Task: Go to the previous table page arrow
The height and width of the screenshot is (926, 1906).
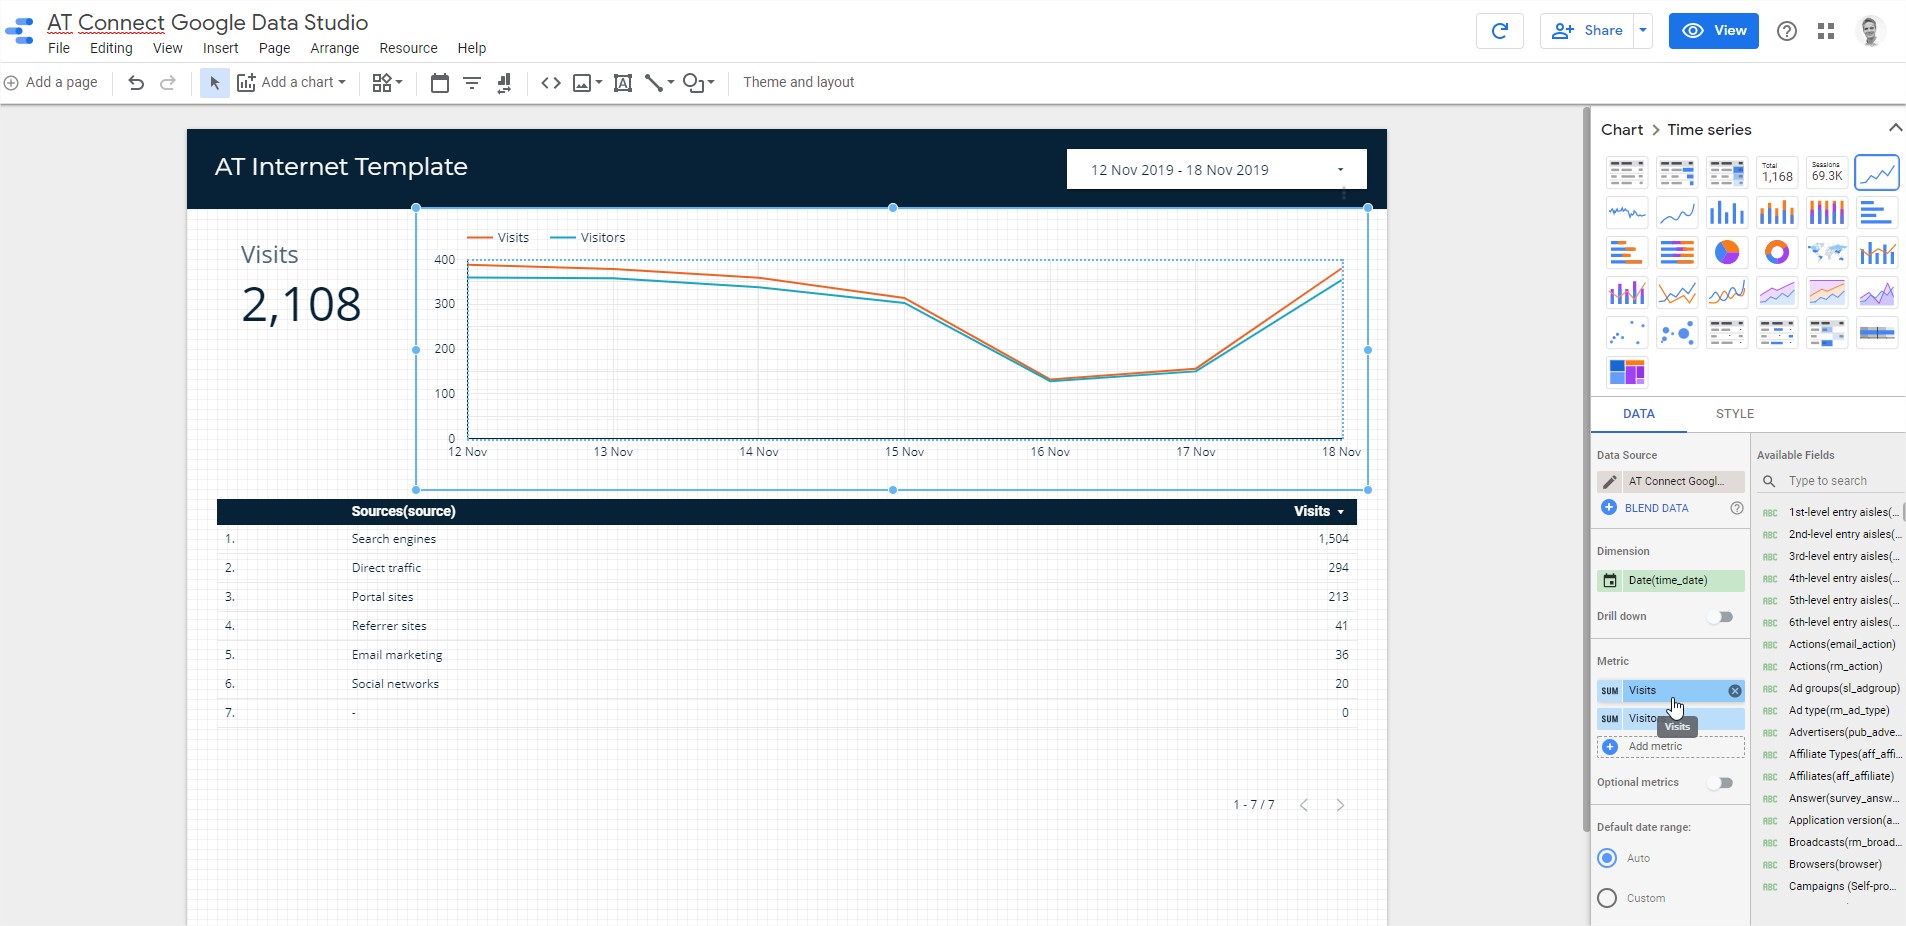Action: click(x=1304, y=805)
